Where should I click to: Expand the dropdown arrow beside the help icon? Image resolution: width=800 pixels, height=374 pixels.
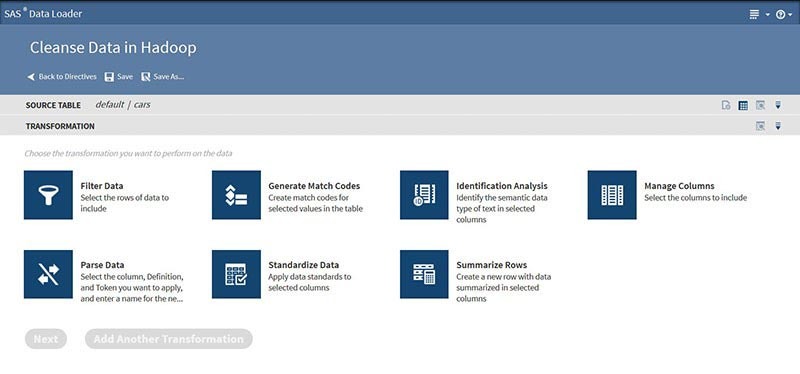790,15
